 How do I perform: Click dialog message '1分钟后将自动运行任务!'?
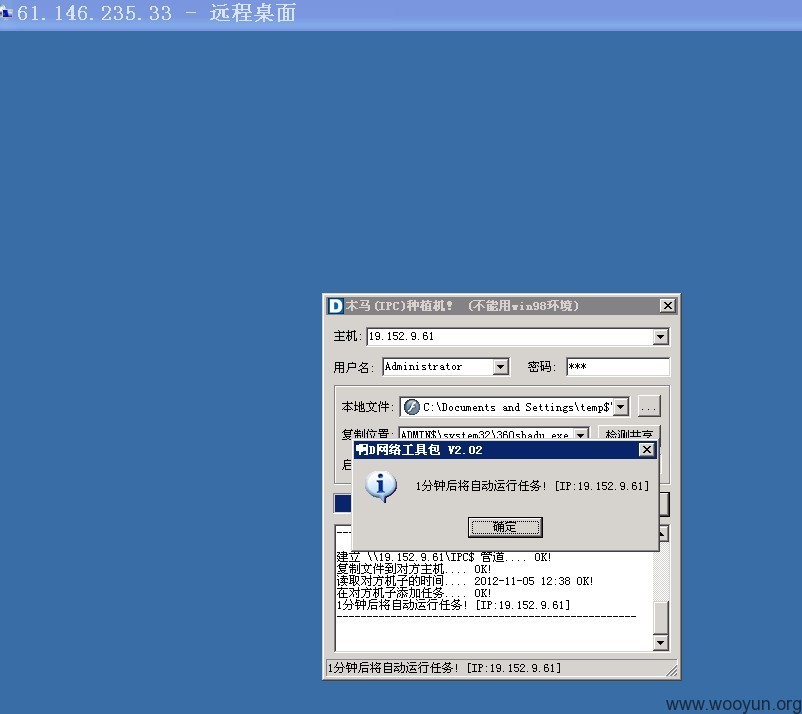pos(481,486)
